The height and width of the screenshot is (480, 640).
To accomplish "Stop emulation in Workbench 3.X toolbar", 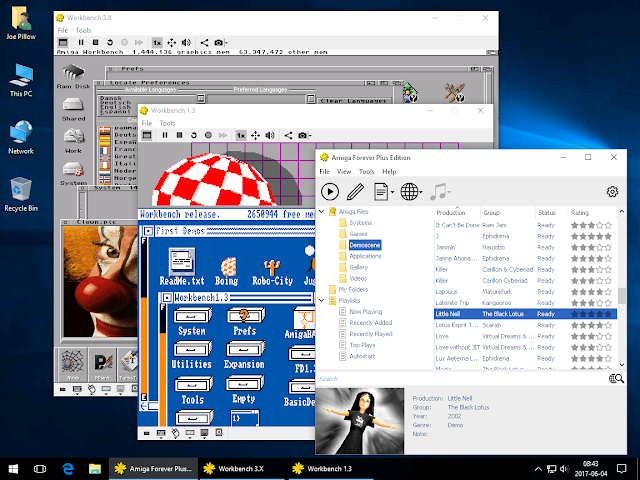I will pos(96,42).
